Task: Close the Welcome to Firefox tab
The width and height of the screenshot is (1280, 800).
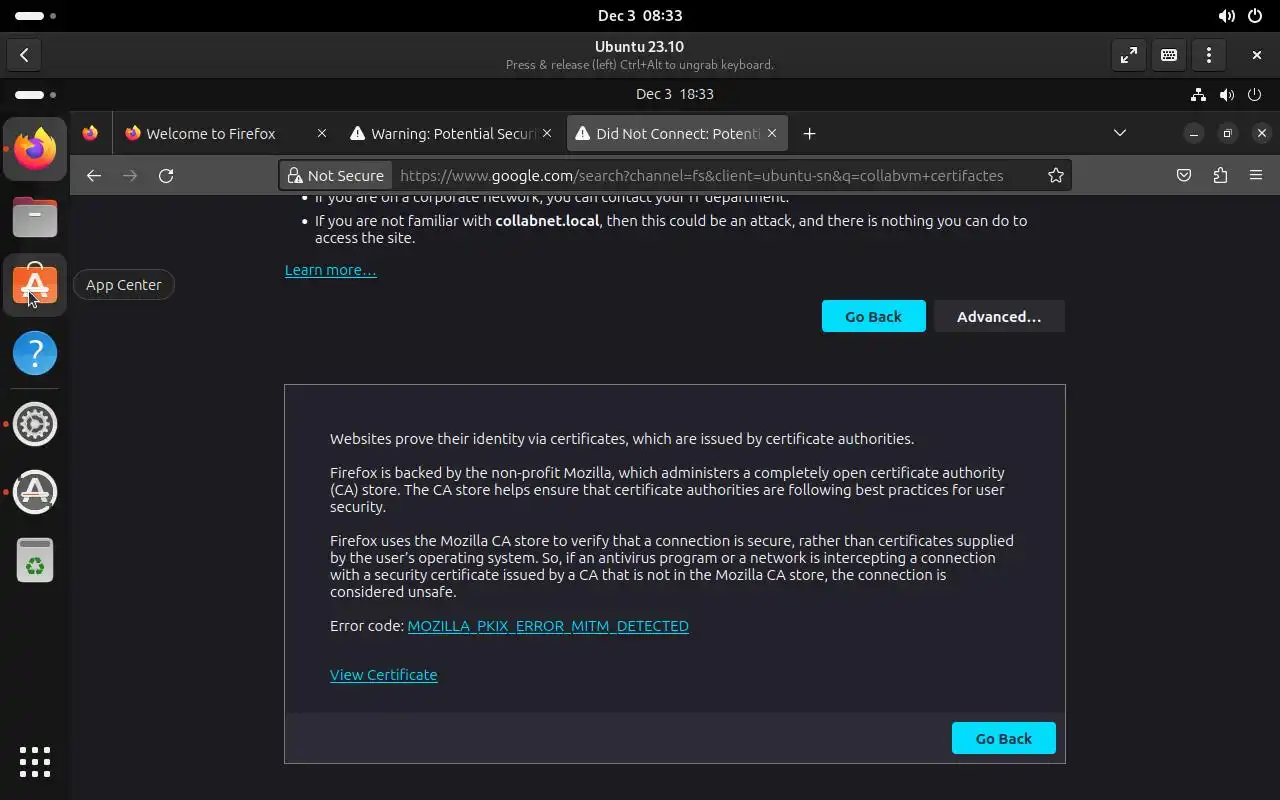Action: pos(321,133)
